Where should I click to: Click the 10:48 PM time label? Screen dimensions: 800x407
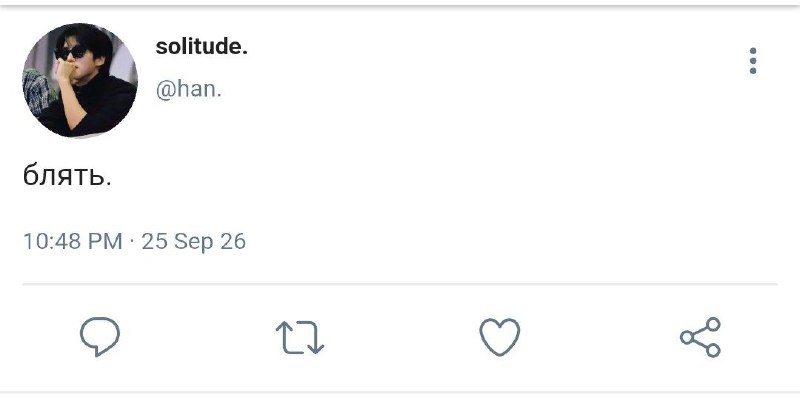[73, 241]
